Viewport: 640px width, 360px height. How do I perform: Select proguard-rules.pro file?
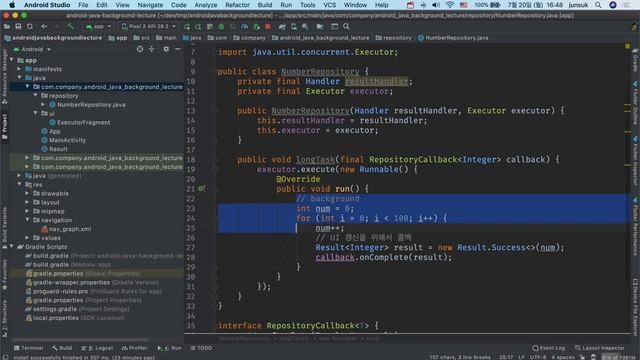(60, 291)
